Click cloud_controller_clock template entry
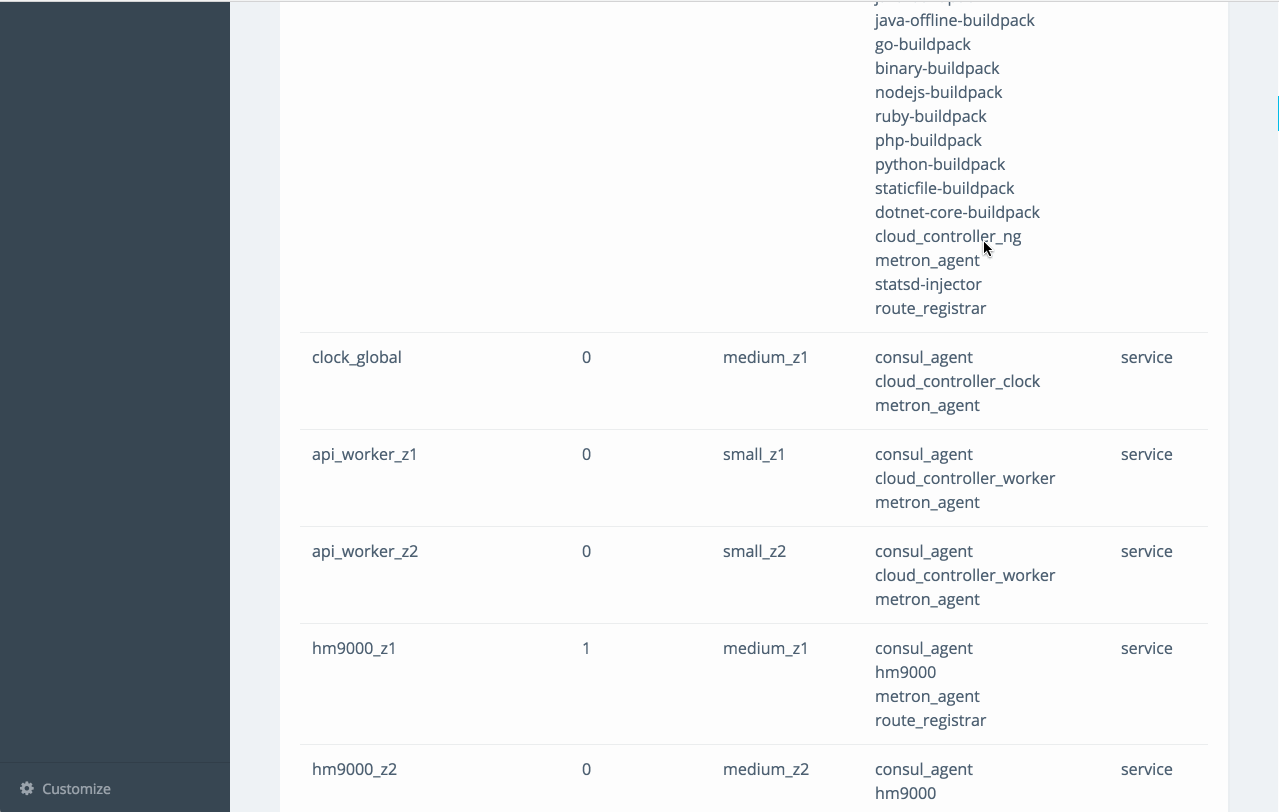1279x812 pixels. coord(957,382)
